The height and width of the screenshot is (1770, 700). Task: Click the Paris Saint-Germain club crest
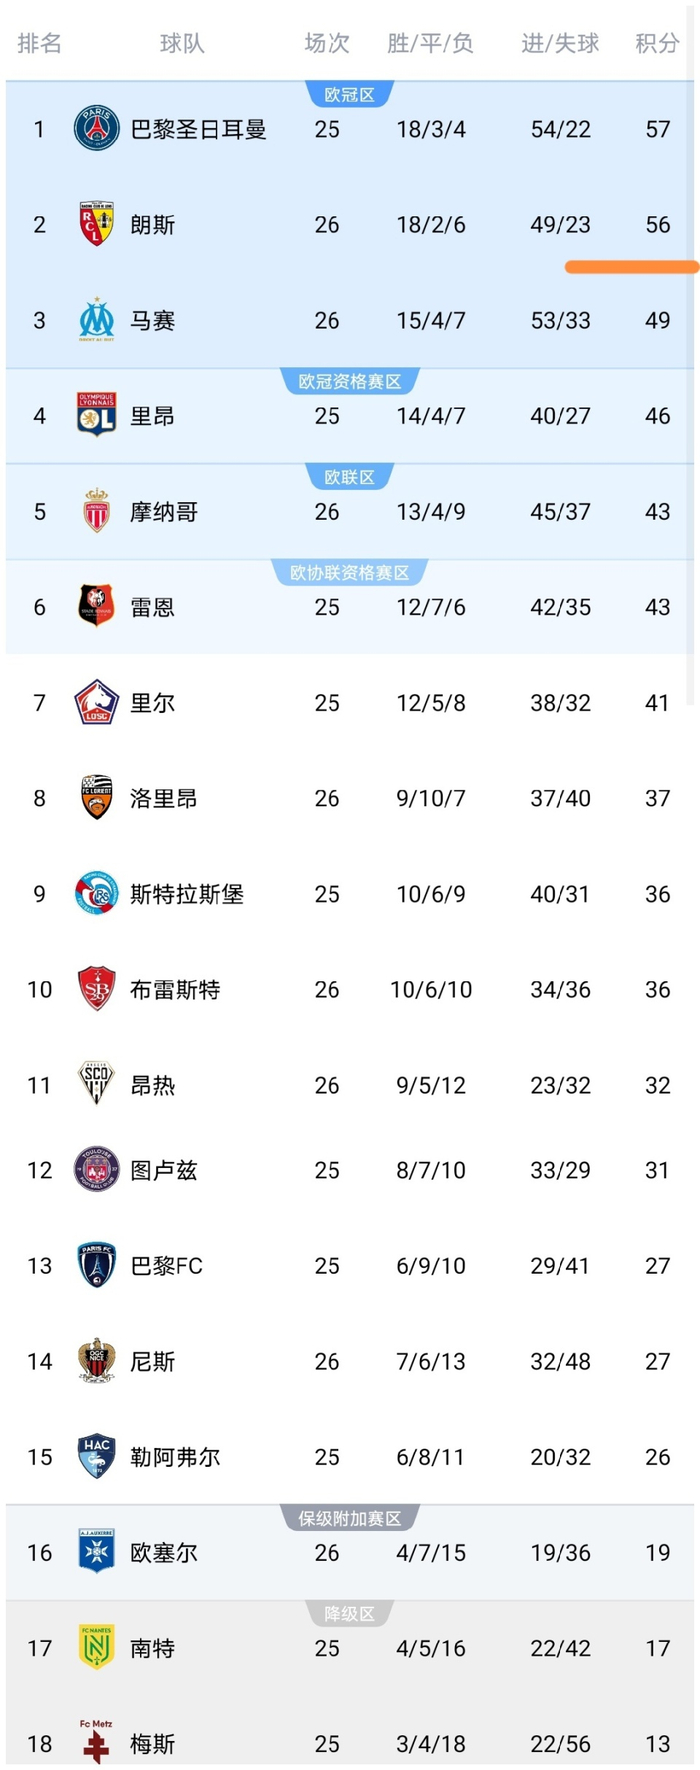tap(97, 129)
